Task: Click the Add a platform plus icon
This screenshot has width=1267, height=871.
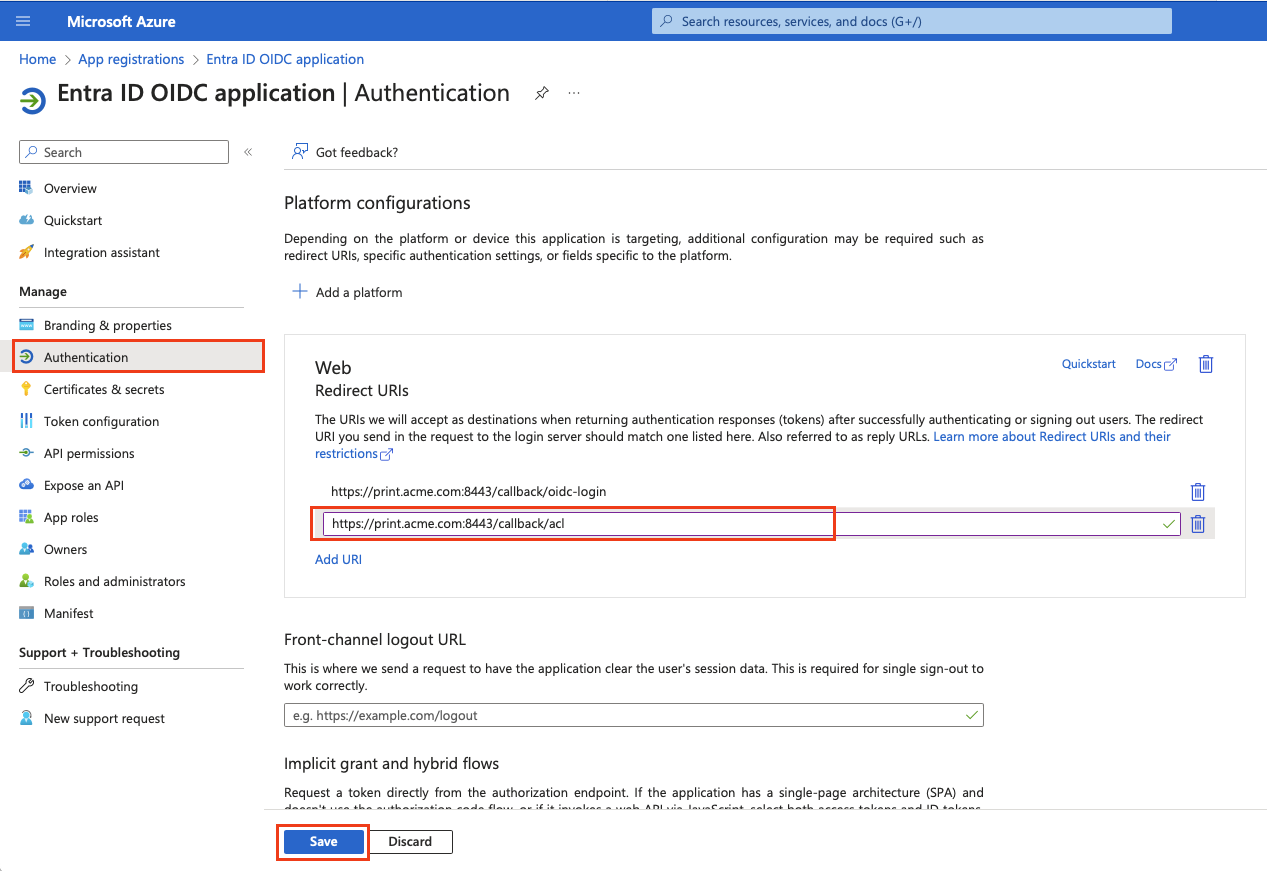Action: coord(299,292)
